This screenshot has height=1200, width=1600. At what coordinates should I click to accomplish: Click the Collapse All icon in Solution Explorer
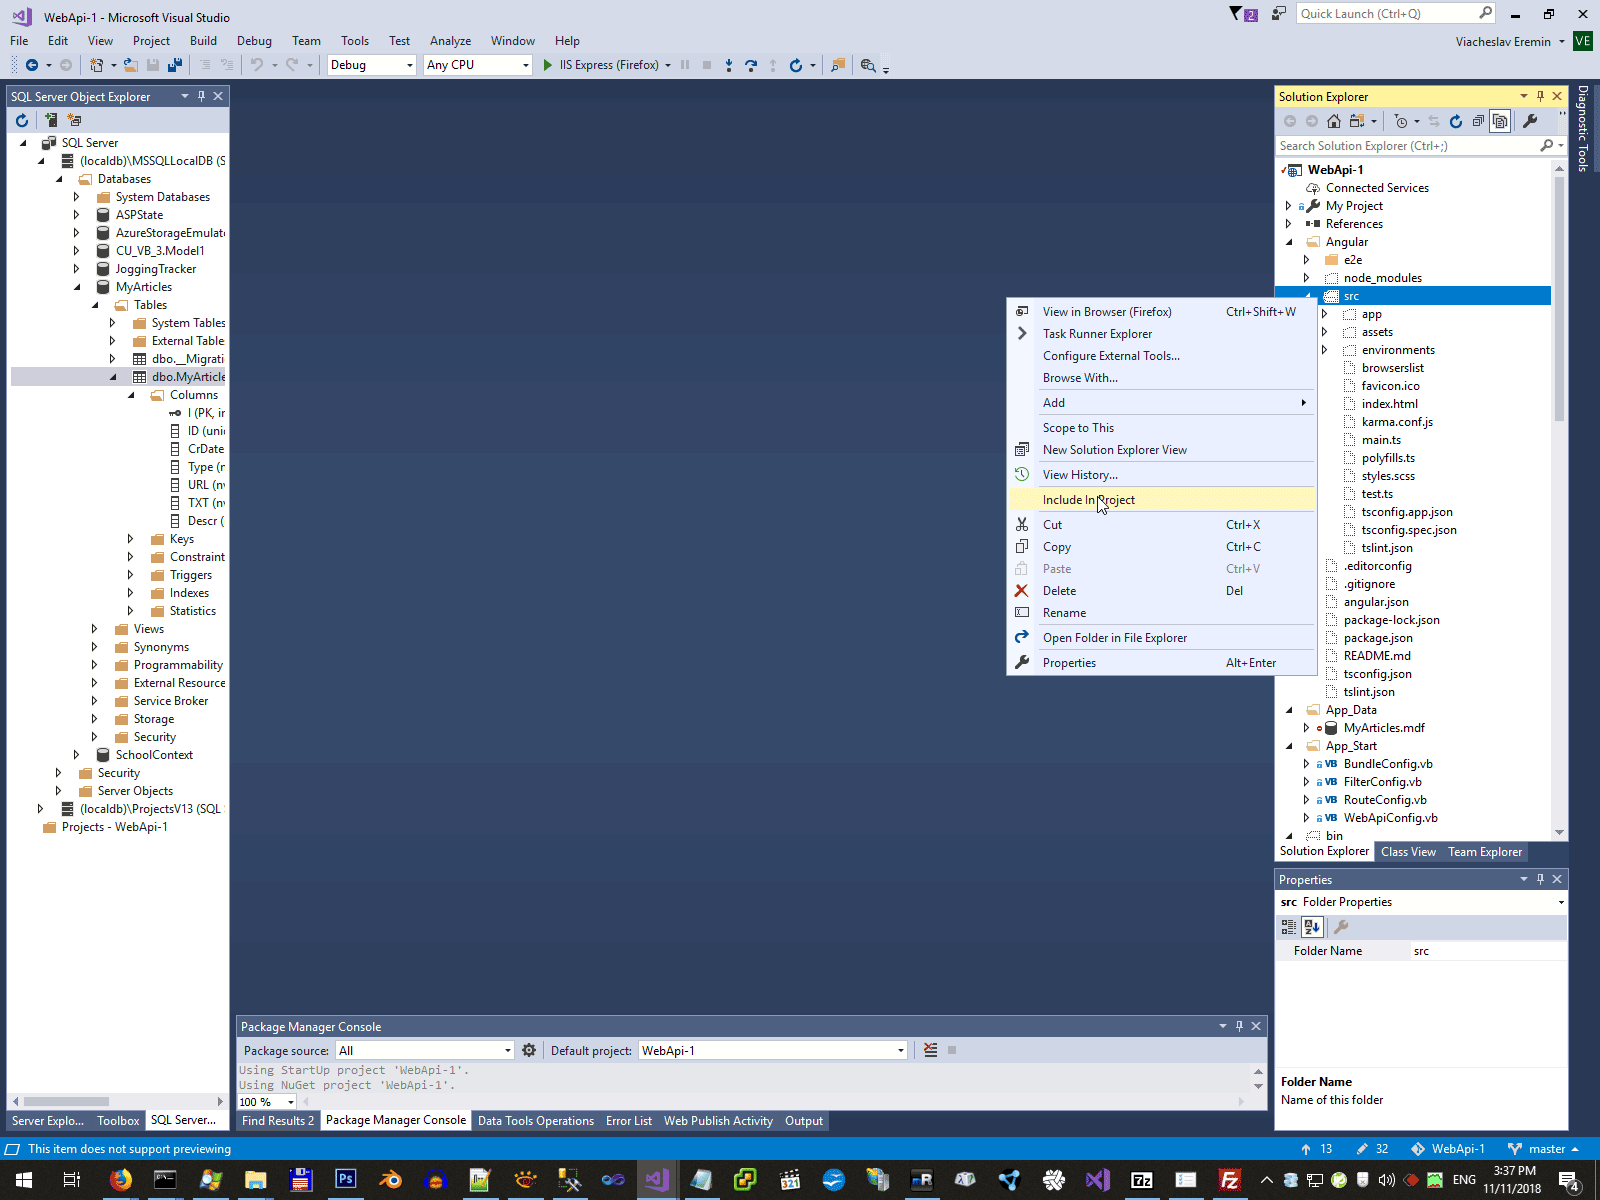pos(1478,121)
